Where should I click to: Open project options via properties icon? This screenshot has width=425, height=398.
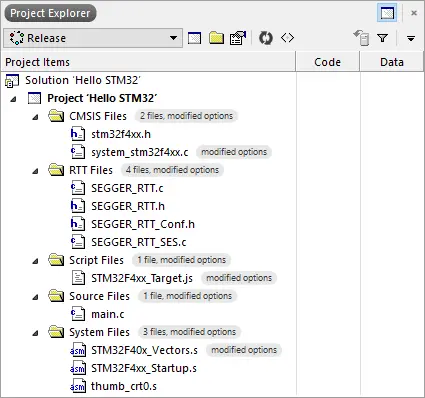tap(238, 38)
